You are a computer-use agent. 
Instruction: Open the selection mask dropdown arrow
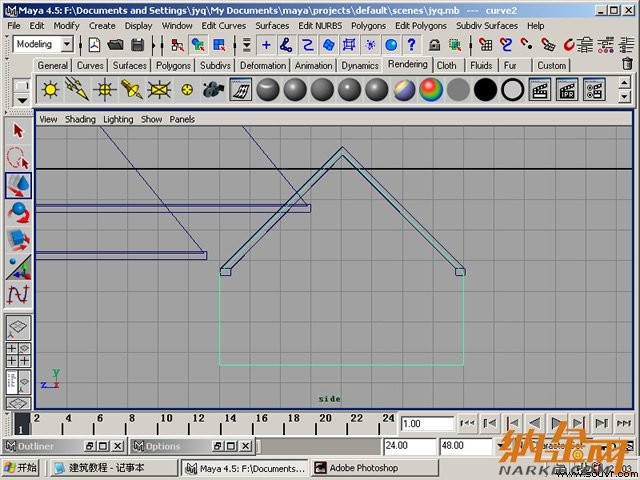tap(247, 45)
